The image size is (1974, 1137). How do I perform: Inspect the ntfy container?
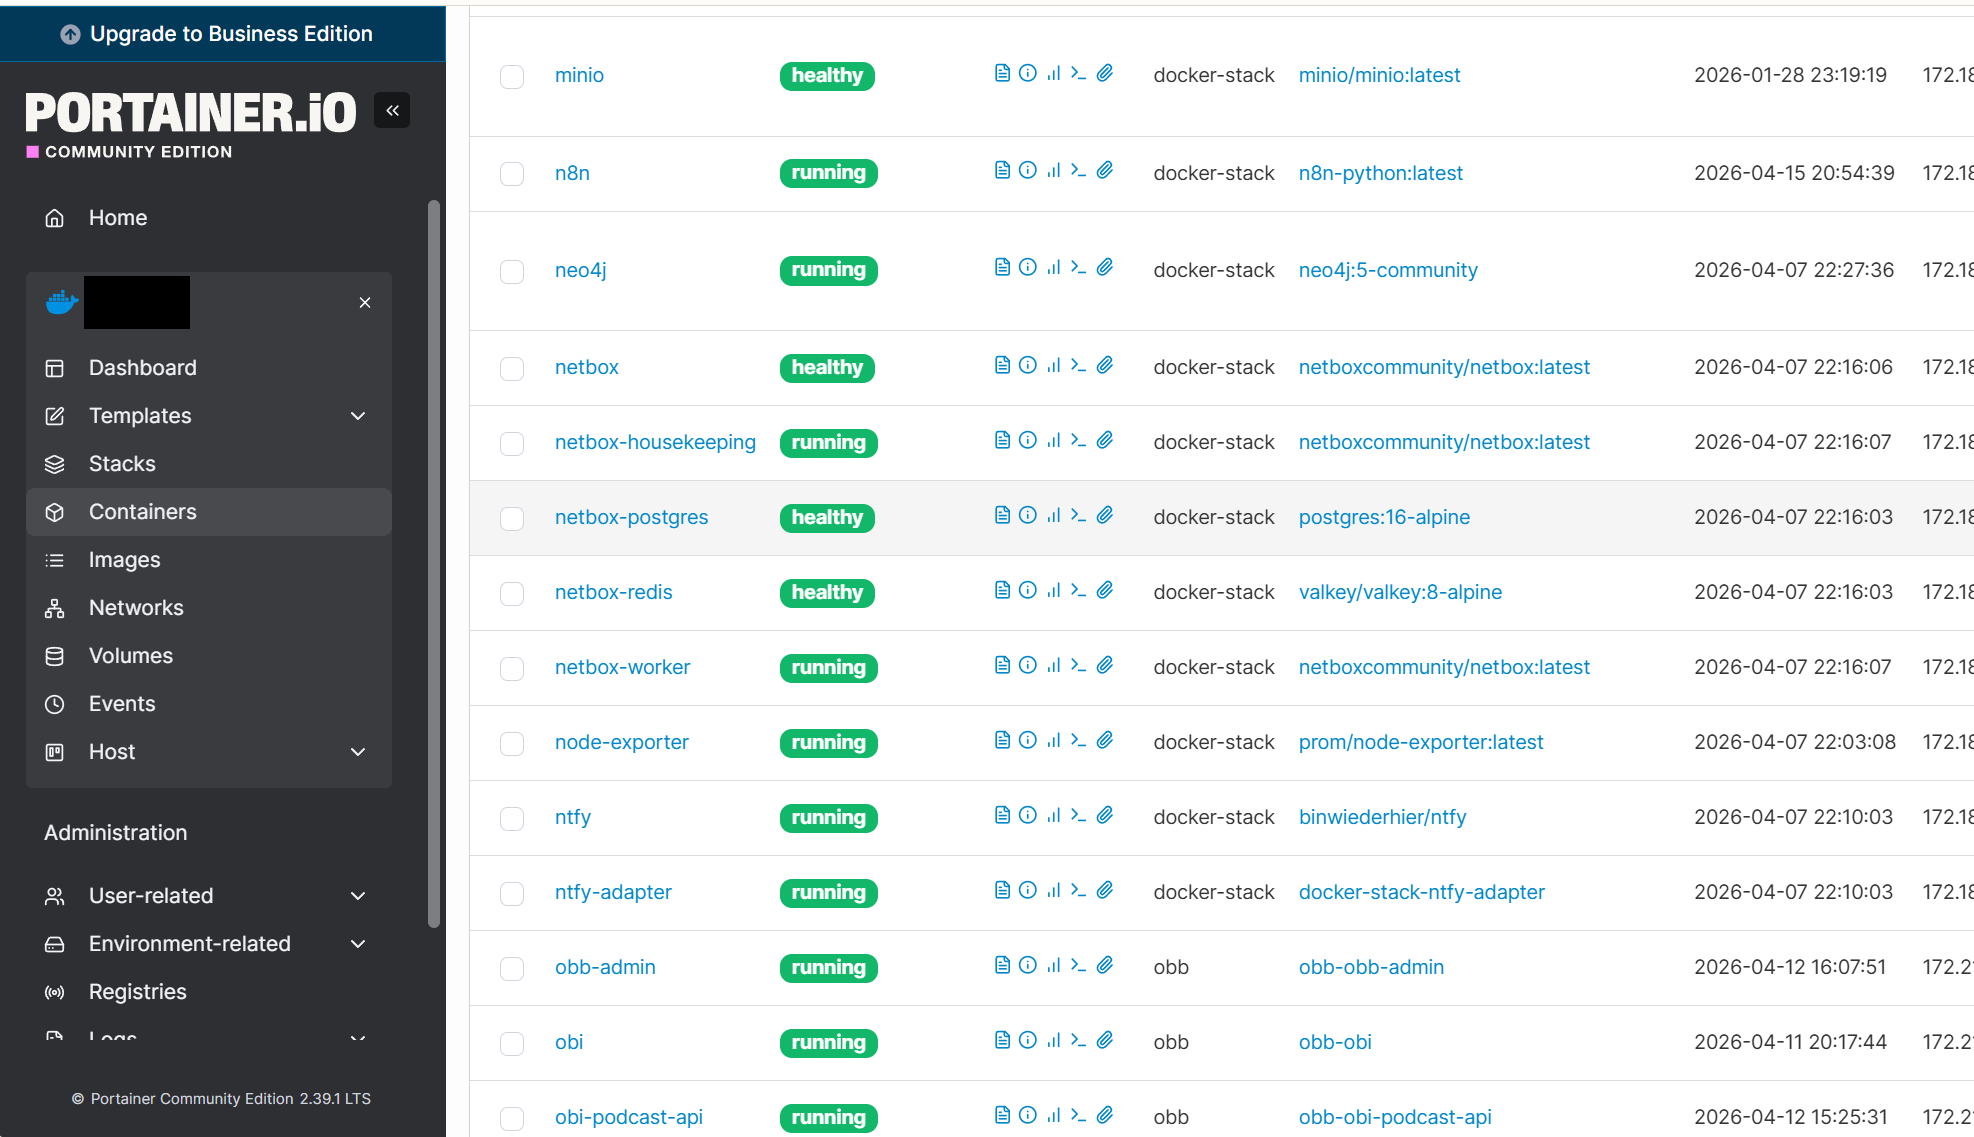tap(1028, 815)
